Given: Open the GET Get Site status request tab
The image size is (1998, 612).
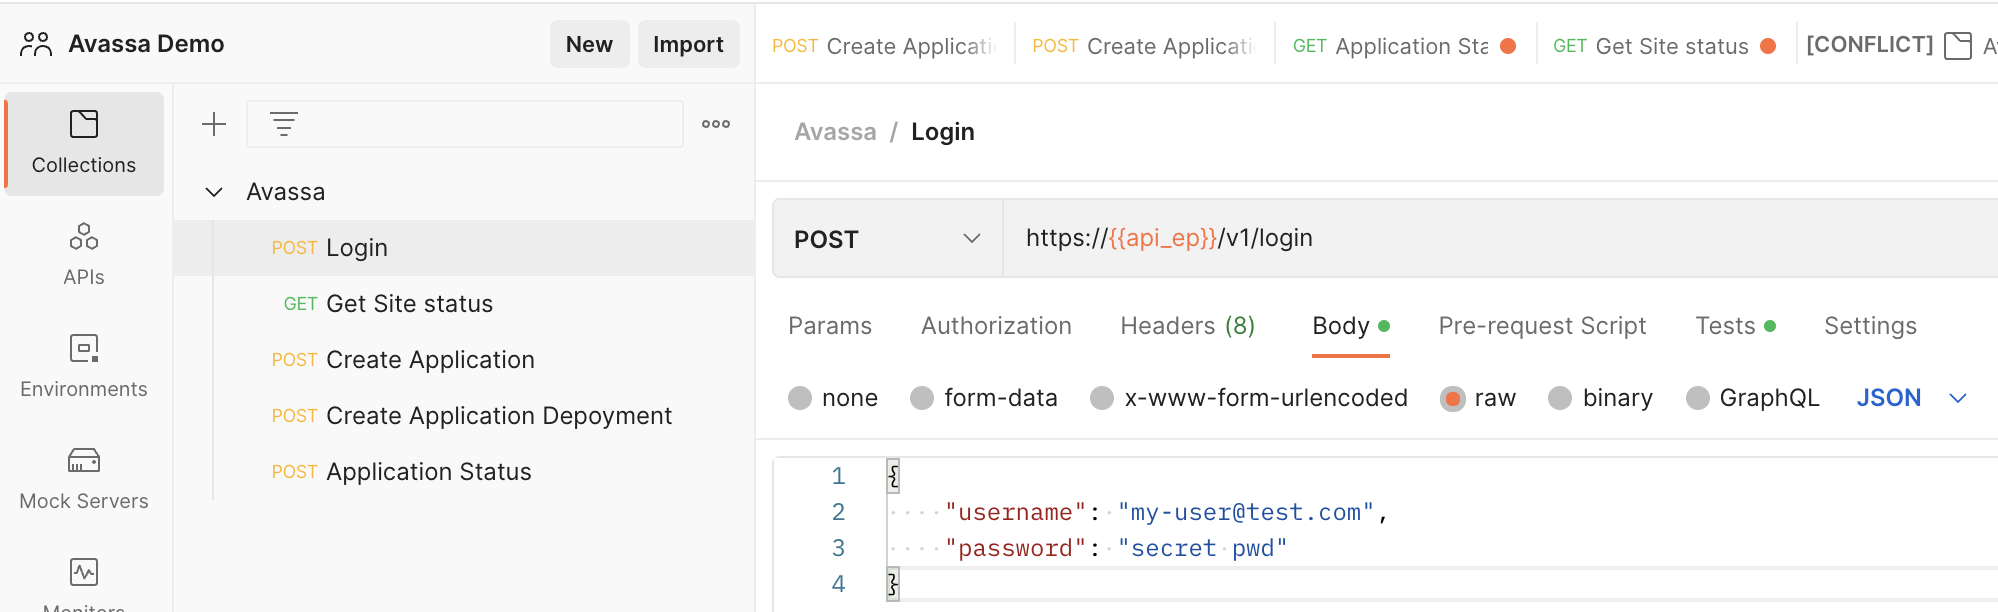Looking at the screenshot, I should [x=1665, y=46].
